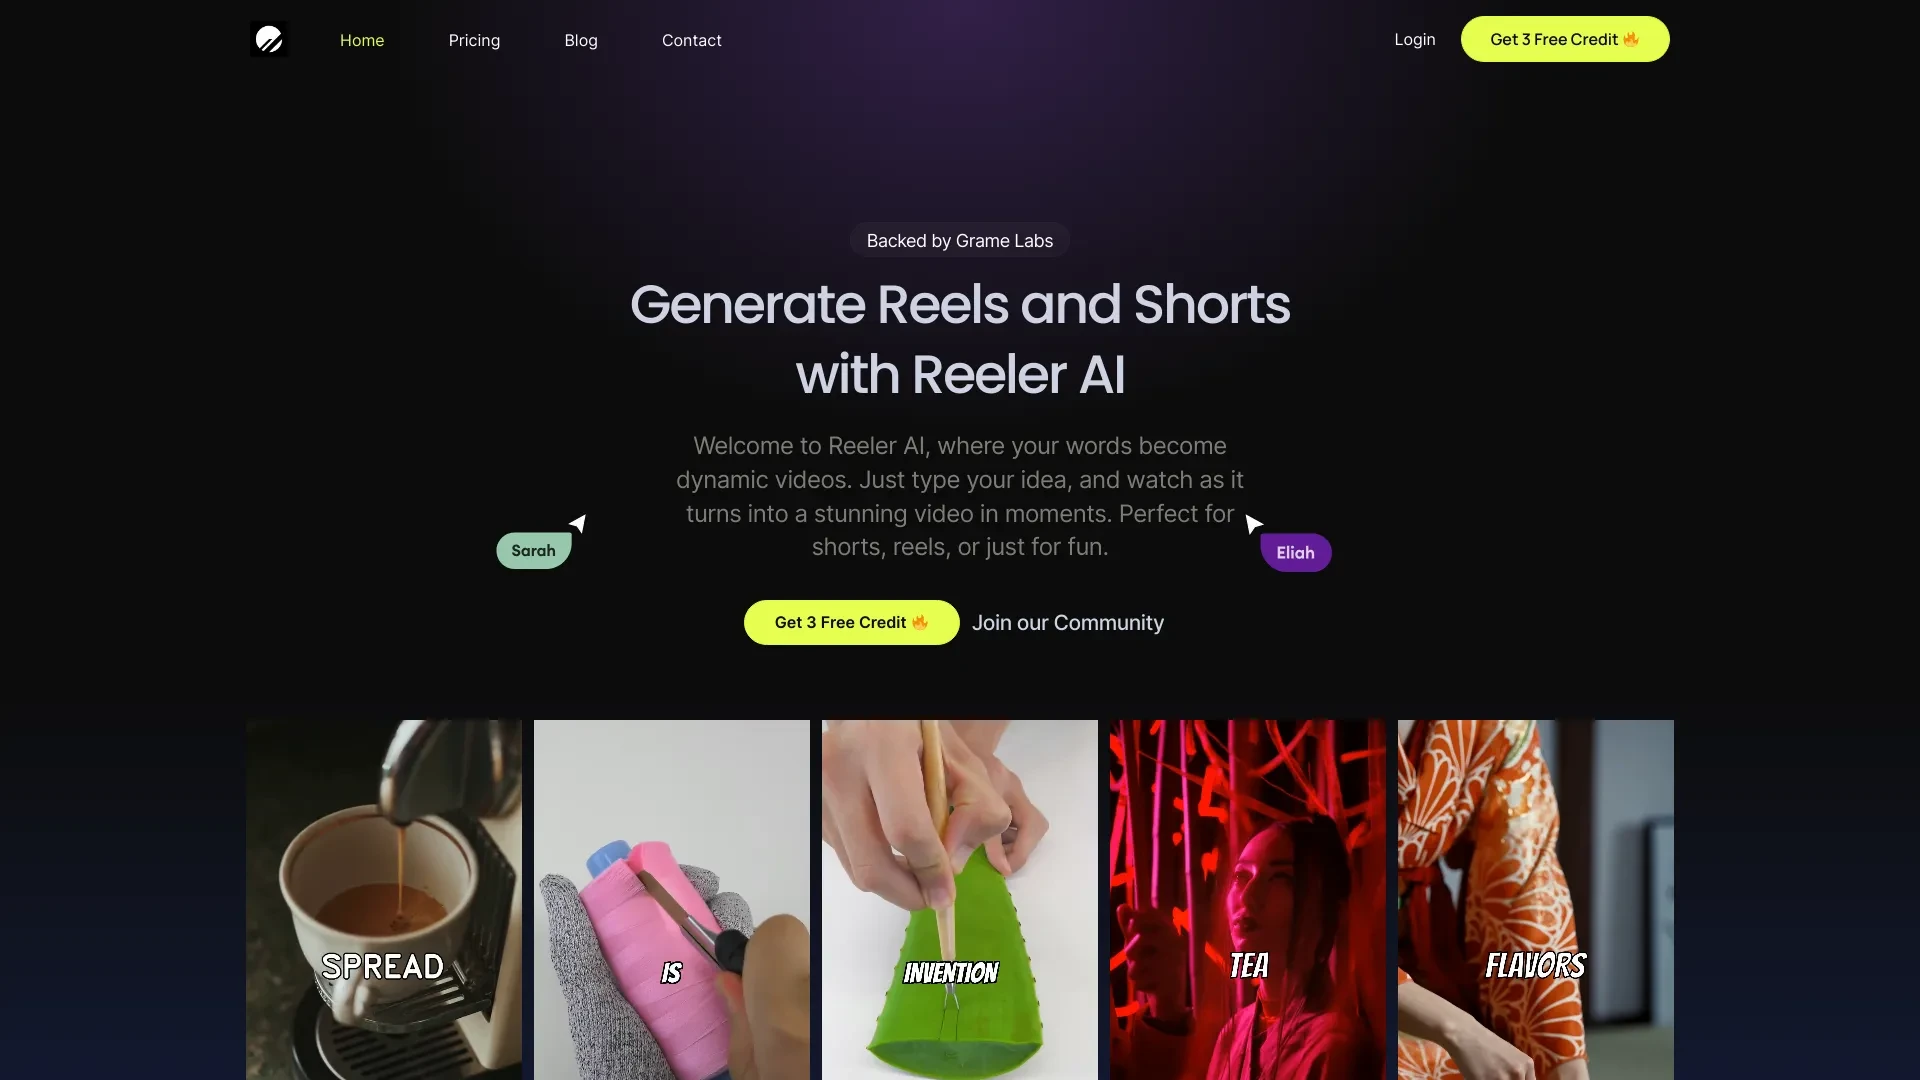Viewport: 1920px width, 1080px height.
Task: Click the Backed by Grame Labs text
Action: coord(960,241)
